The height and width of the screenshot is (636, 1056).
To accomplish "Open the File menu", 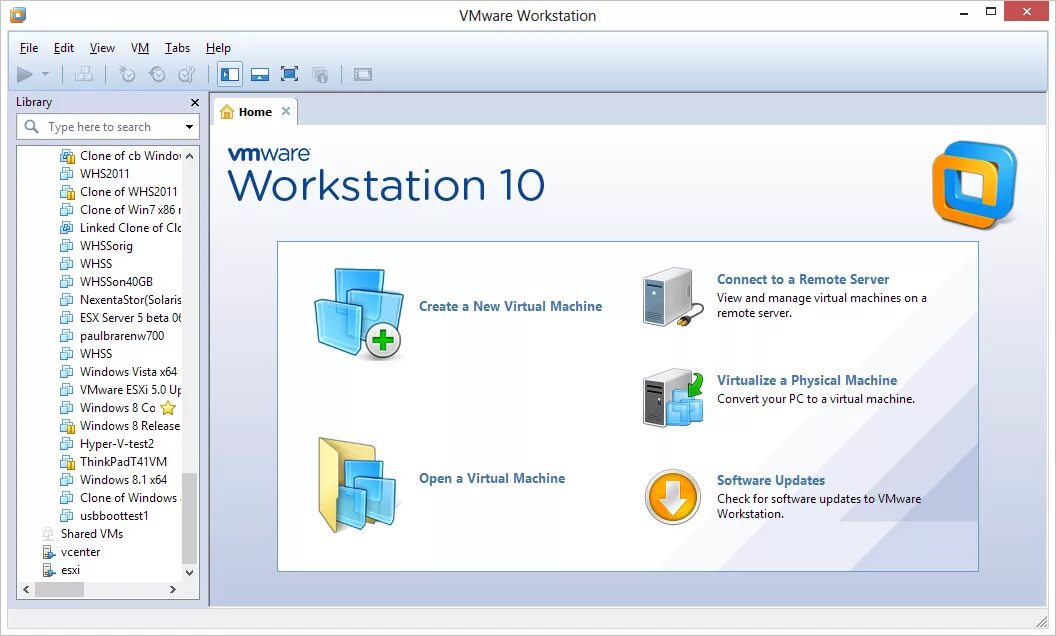I will tap(29, 48).
